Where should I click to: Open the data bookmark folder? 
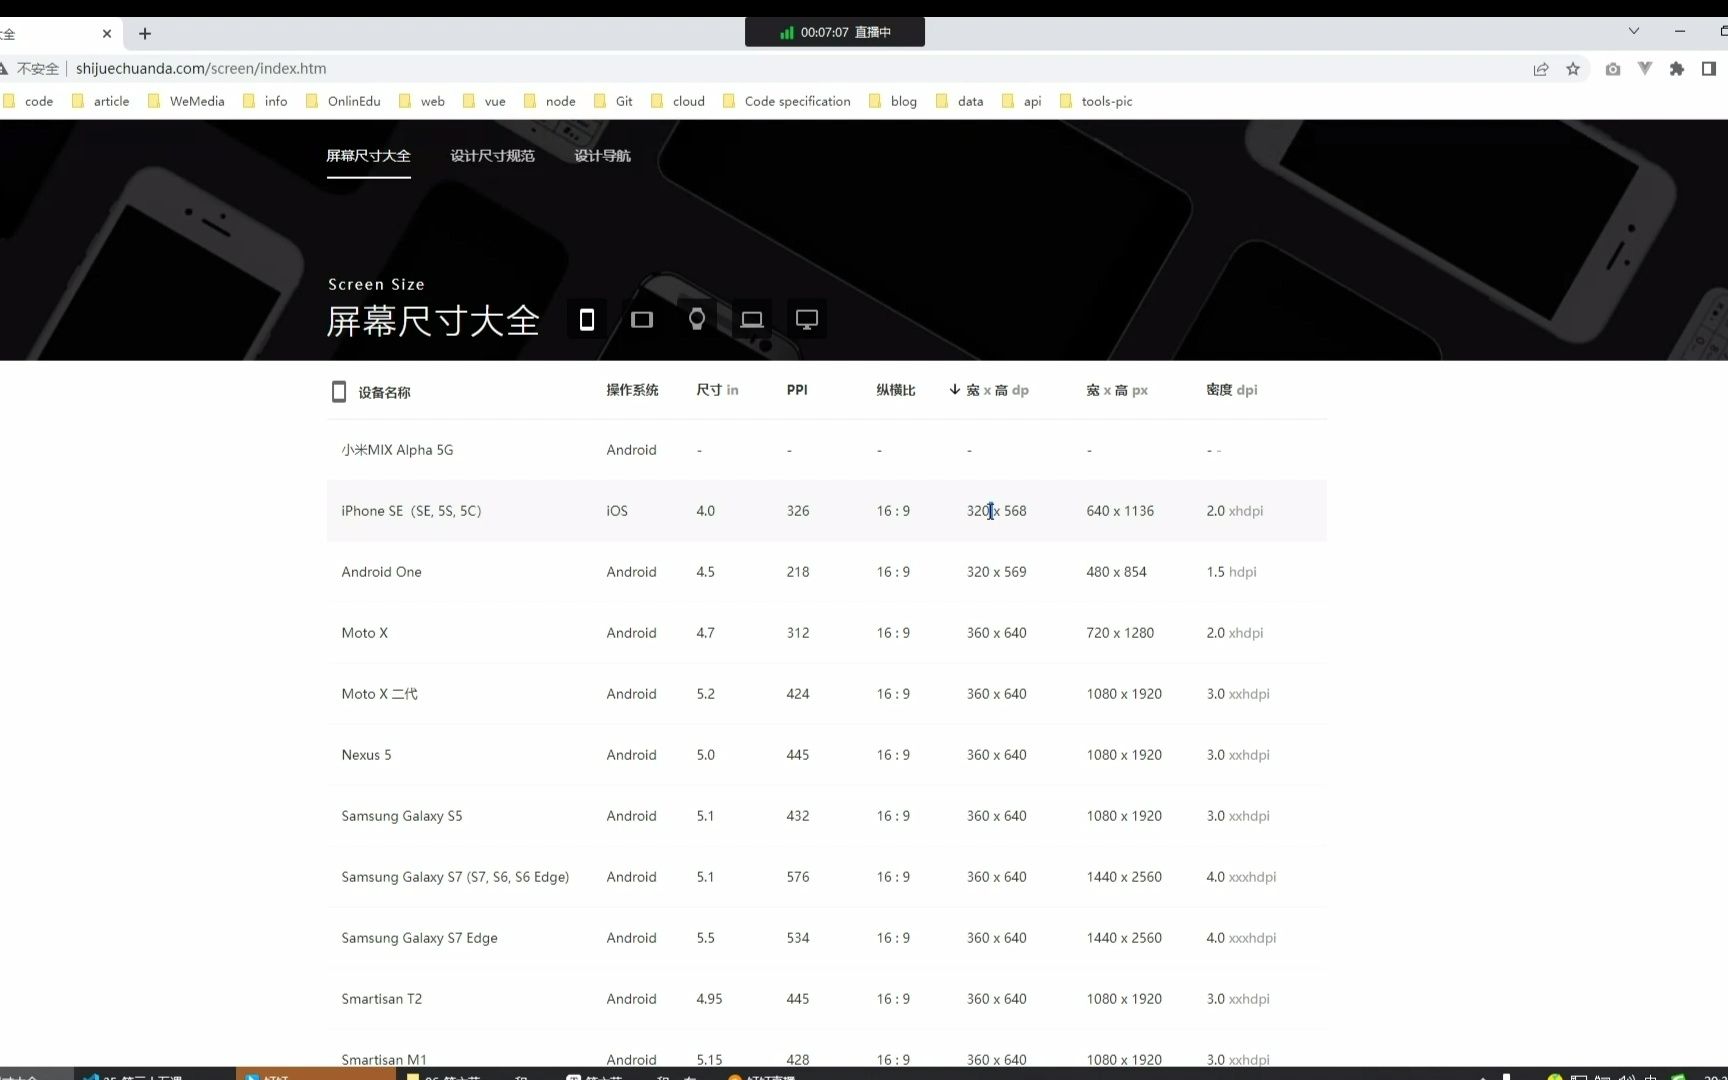click(x=960, y=101)
